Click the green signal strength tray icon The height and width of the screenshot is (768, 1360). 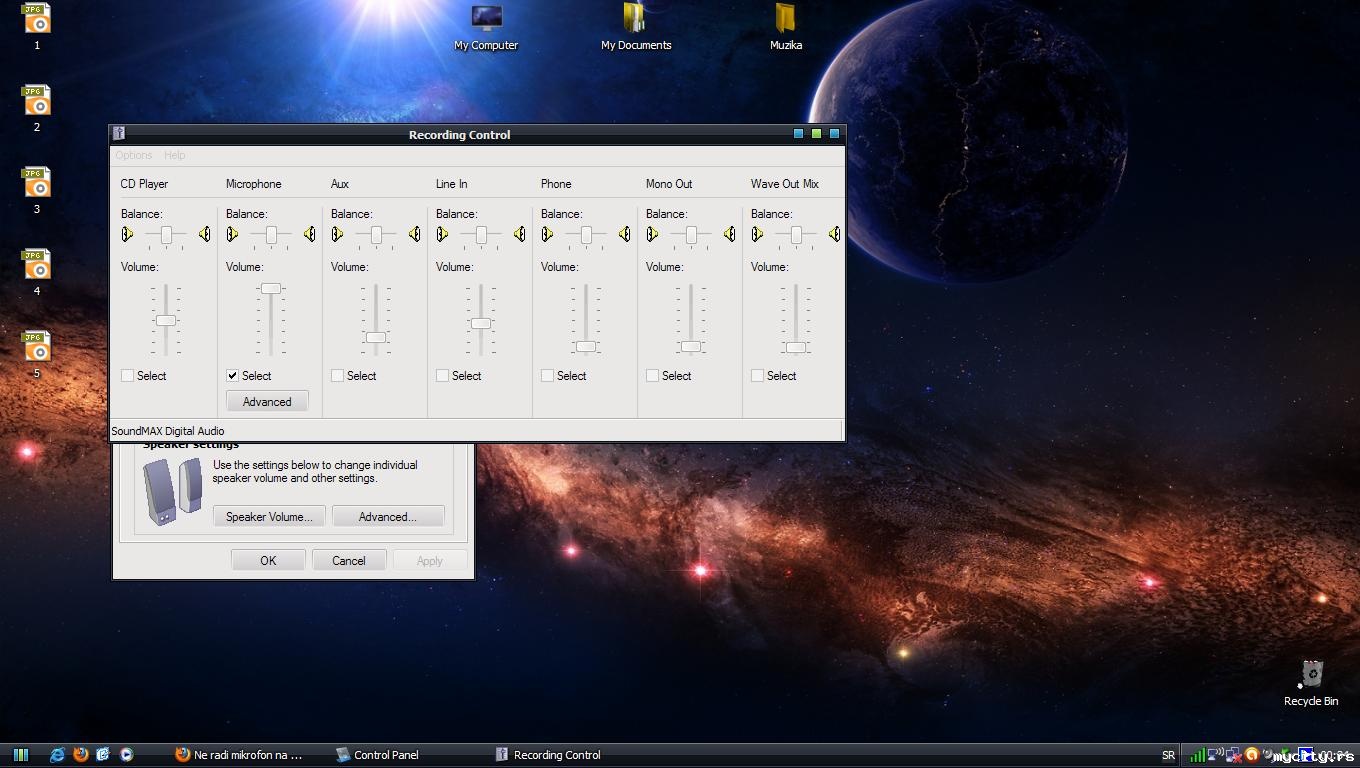click(1197, 755)
